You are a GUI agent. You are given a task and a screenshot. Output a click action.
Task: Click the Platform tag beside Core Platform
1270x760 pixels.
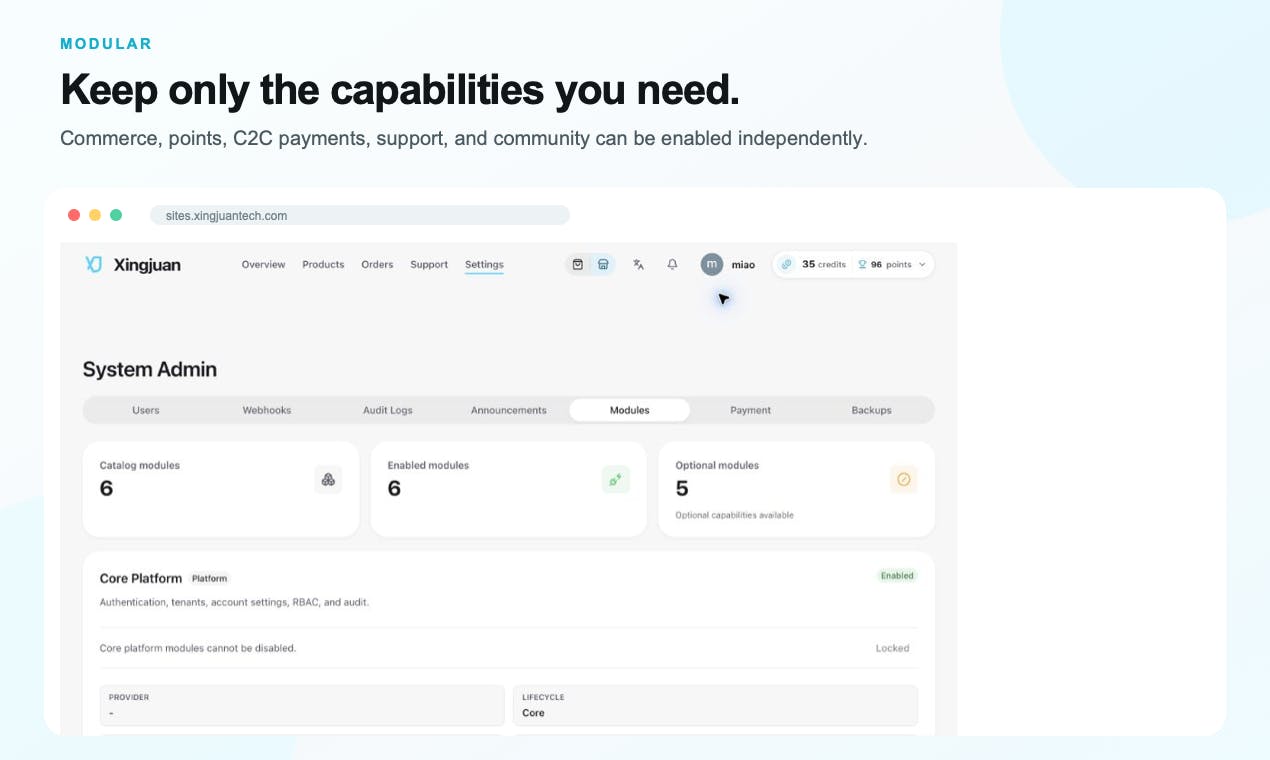pos(210,578)
